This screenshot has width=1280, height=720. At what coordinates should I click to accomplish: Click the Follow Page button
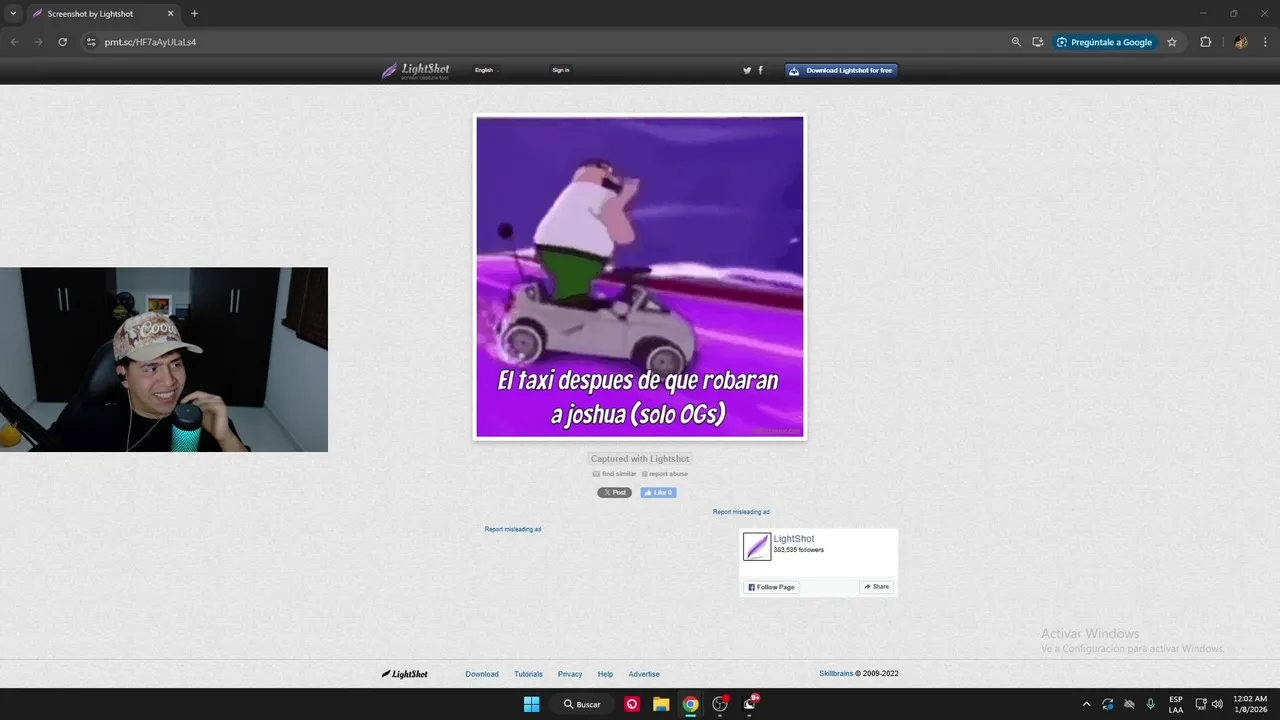(x=771, y=587)
